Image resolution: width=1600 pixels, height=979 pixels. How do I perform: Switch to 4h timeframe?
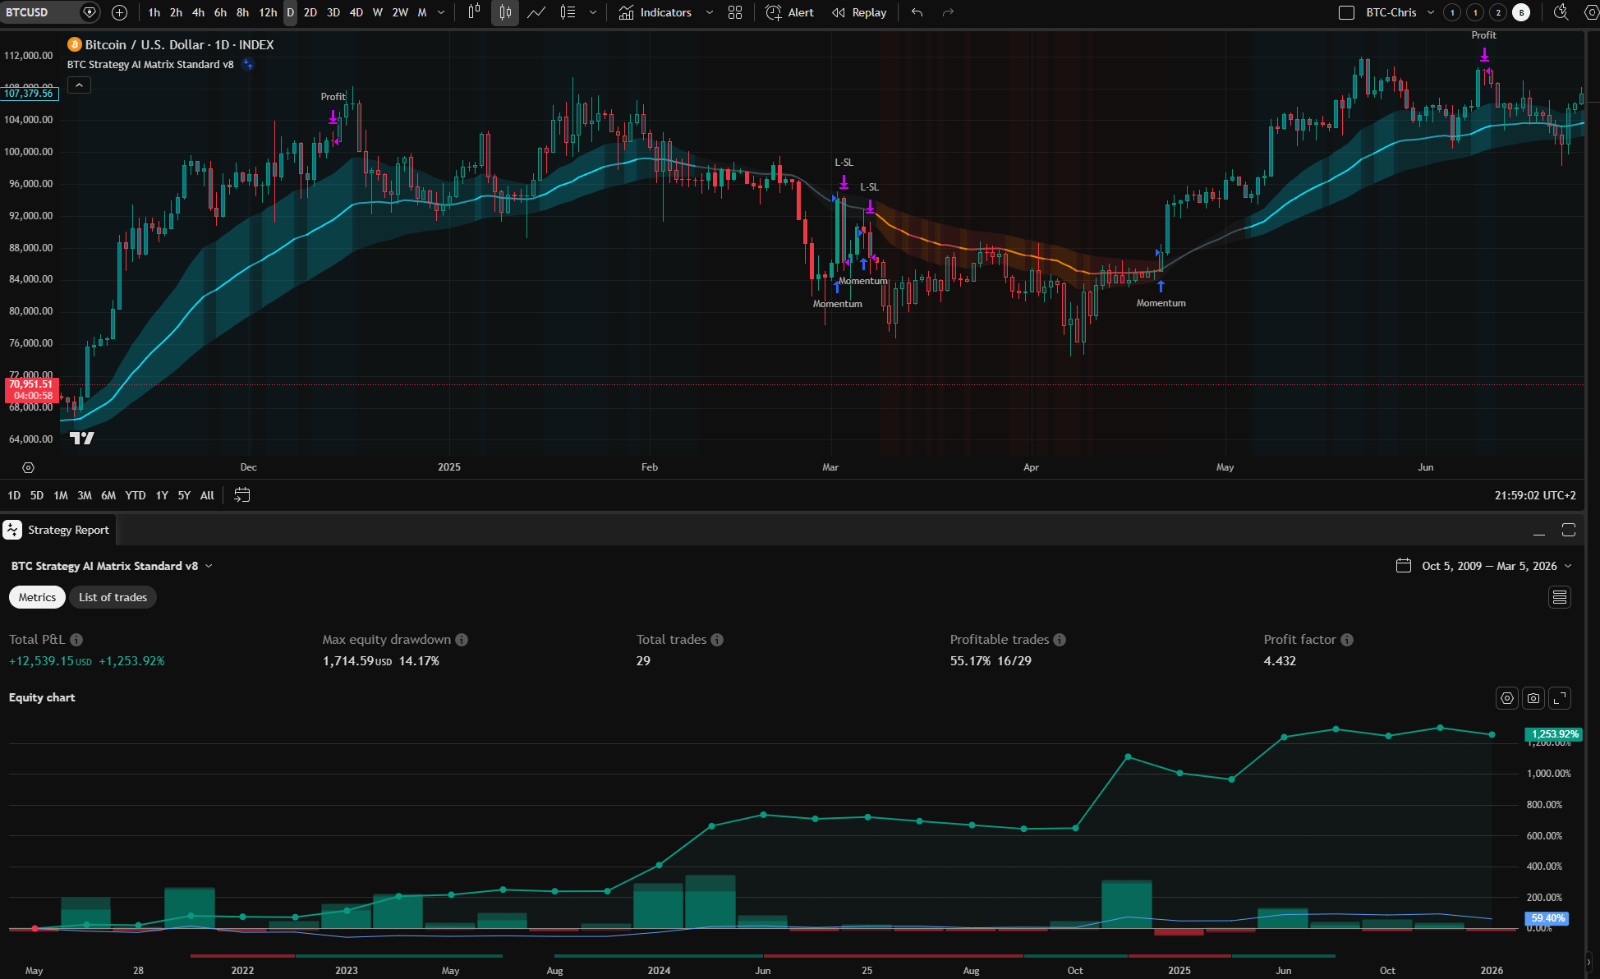[x=198, y=13]
